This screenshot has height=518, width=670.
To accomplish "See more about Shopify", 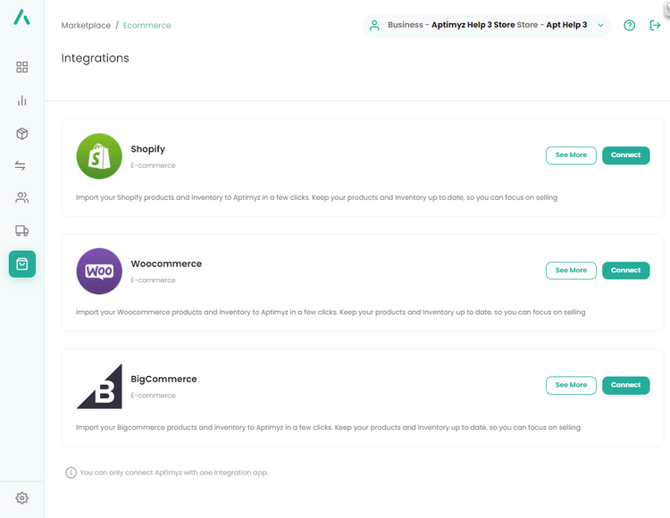I will click(x=571, y=155).
